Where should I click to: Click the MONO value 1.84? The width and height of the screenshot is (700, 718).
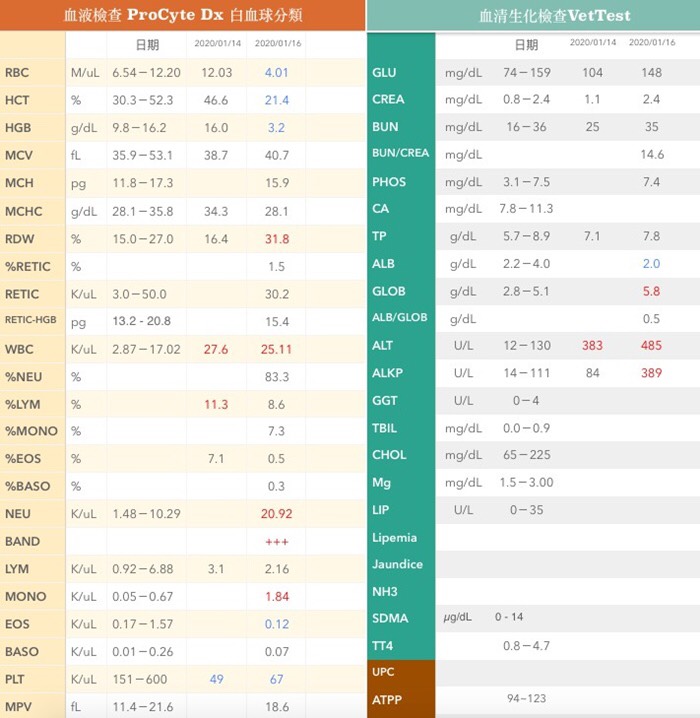click(x=277, y=597)
